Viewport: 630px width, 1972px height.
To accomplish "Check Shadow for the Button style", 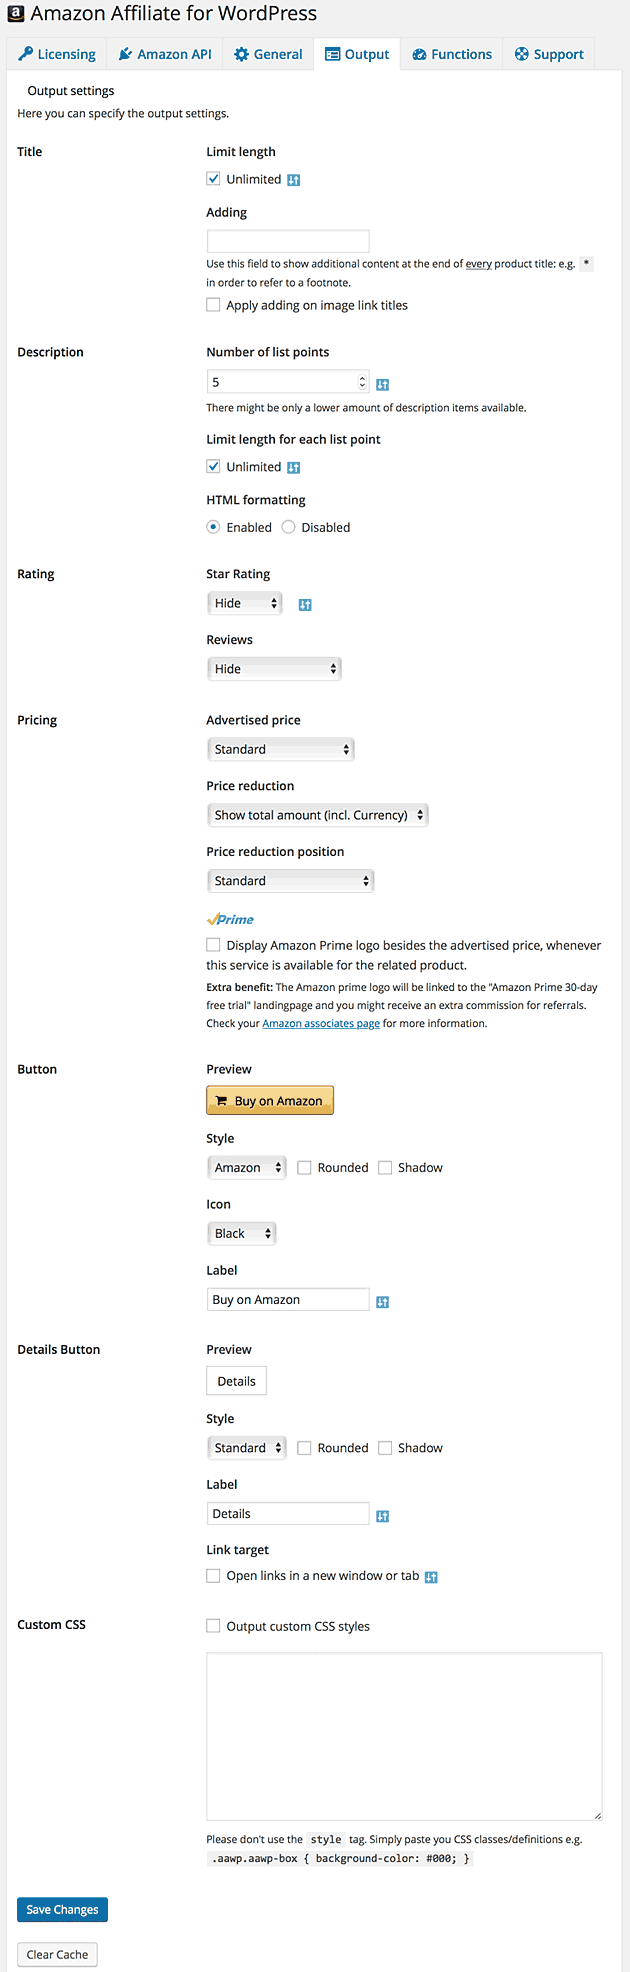I will [x=385, y=1167].
